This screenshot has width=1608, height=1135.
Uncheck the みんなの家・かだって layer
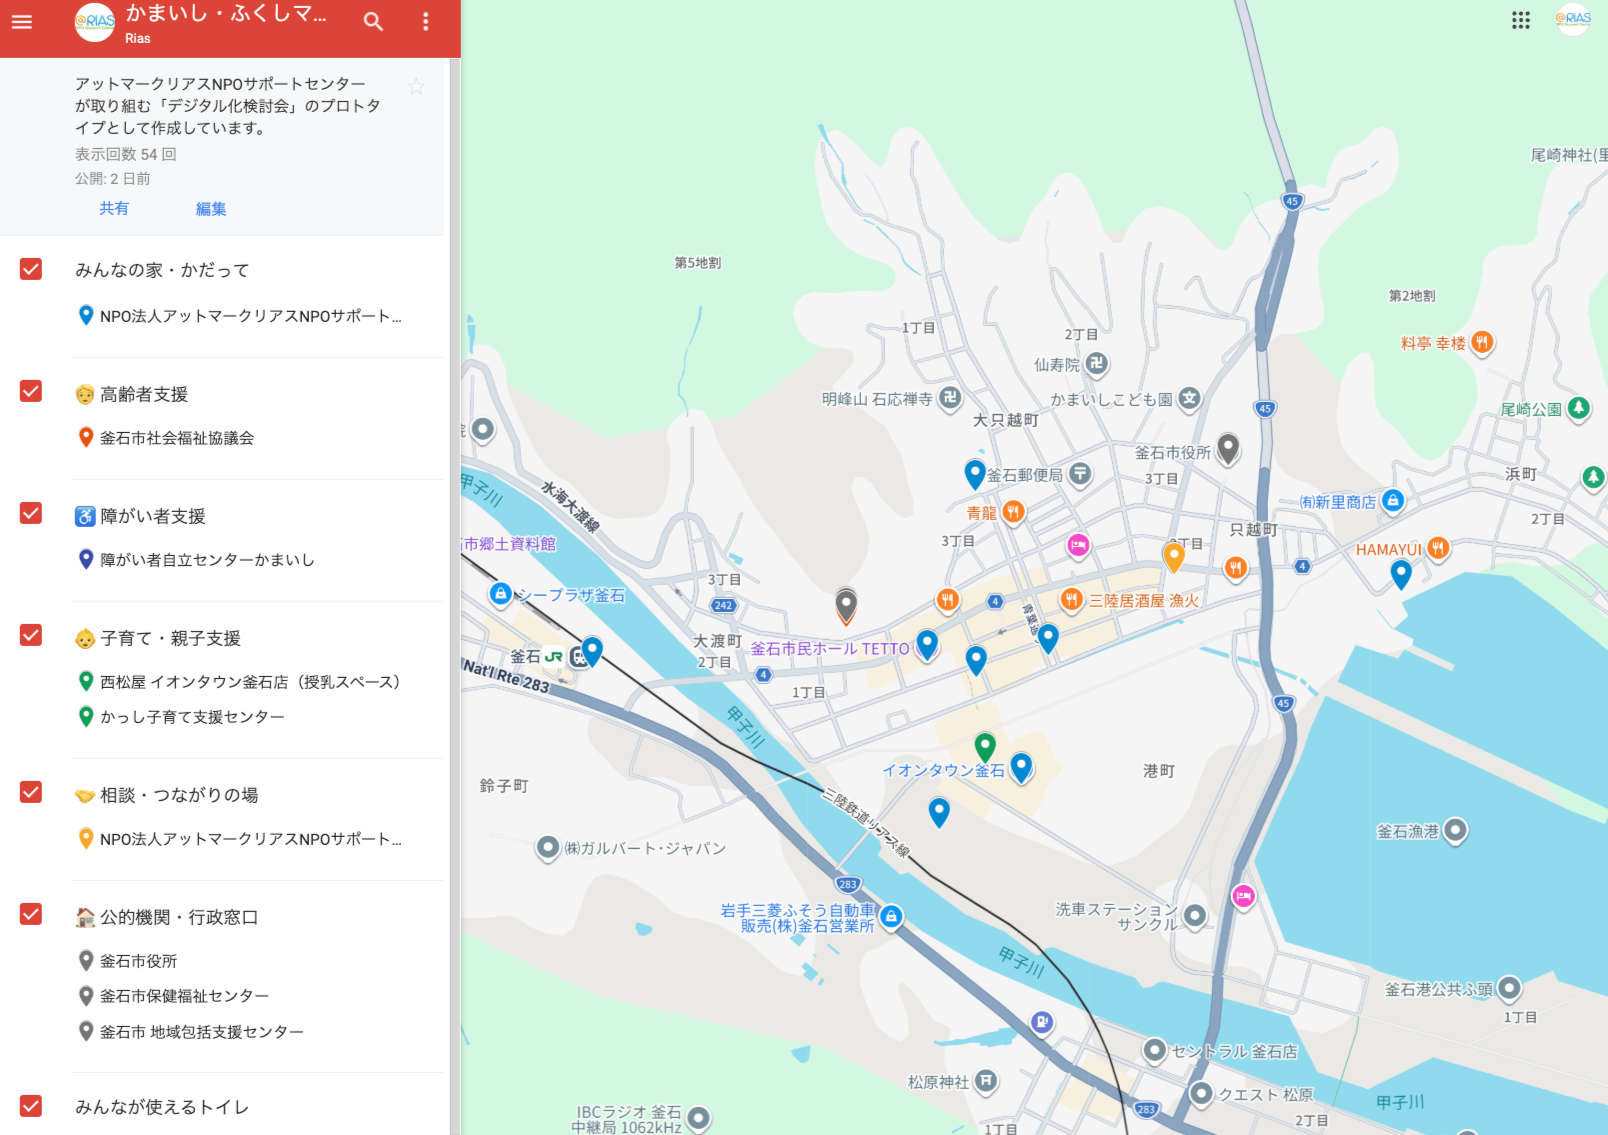(31, 269)
